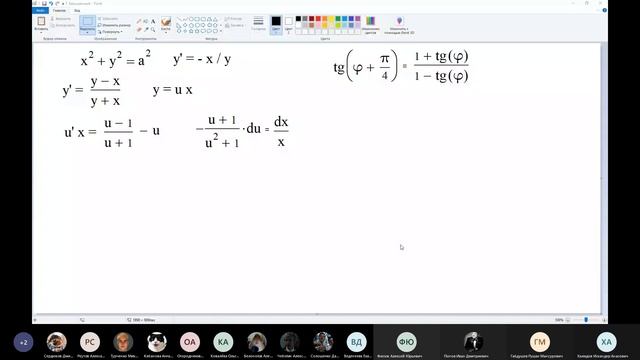Viewport: 640px width, 360px height.
Task: Open the Select options dropdown arrow
Action: point(87,32)
